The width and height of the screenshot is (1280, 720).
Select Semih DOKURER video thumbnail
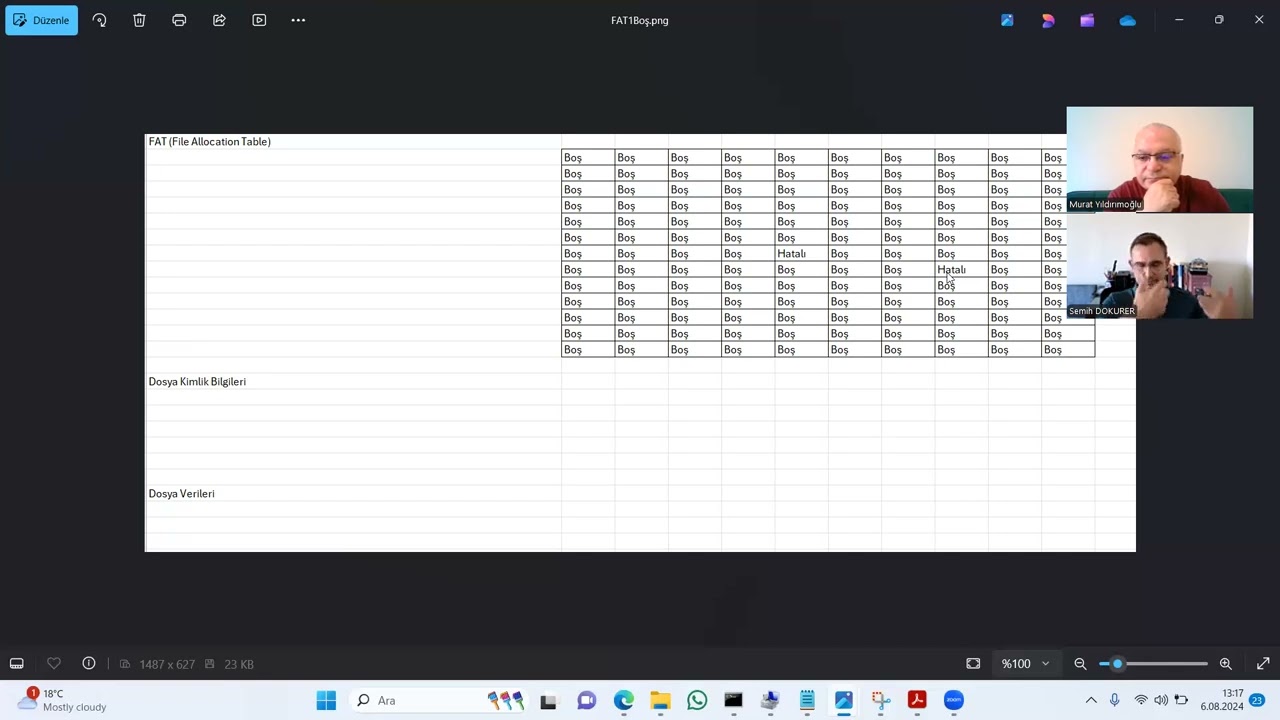1159,266
